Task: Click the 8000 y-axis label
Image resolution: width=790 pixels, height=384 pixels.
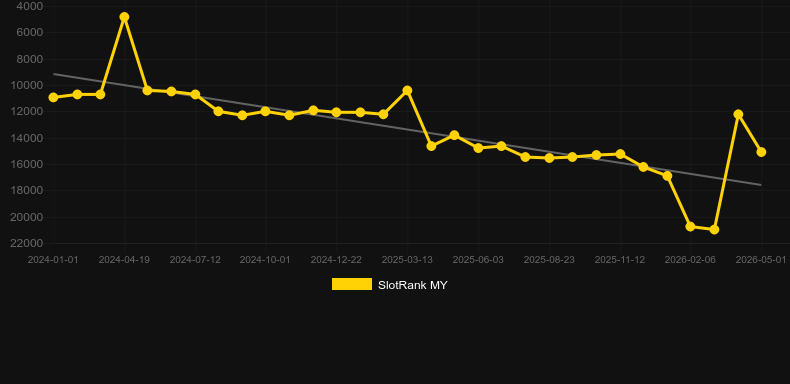Action: coord(30,59)
